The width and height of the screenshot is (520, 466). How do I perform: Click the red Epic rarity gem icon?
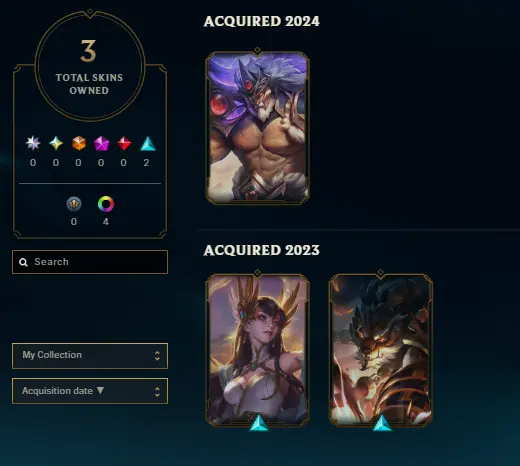(x=124, y=143)
